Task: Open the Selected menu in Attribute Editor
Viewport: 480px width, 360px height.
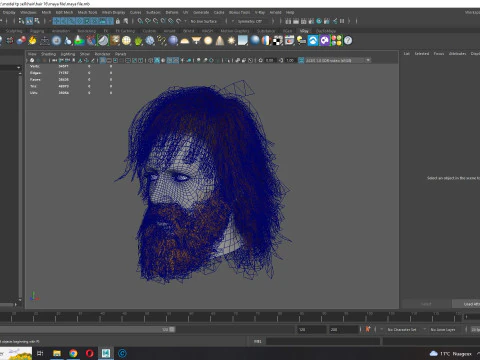Action: pos(422,54)
